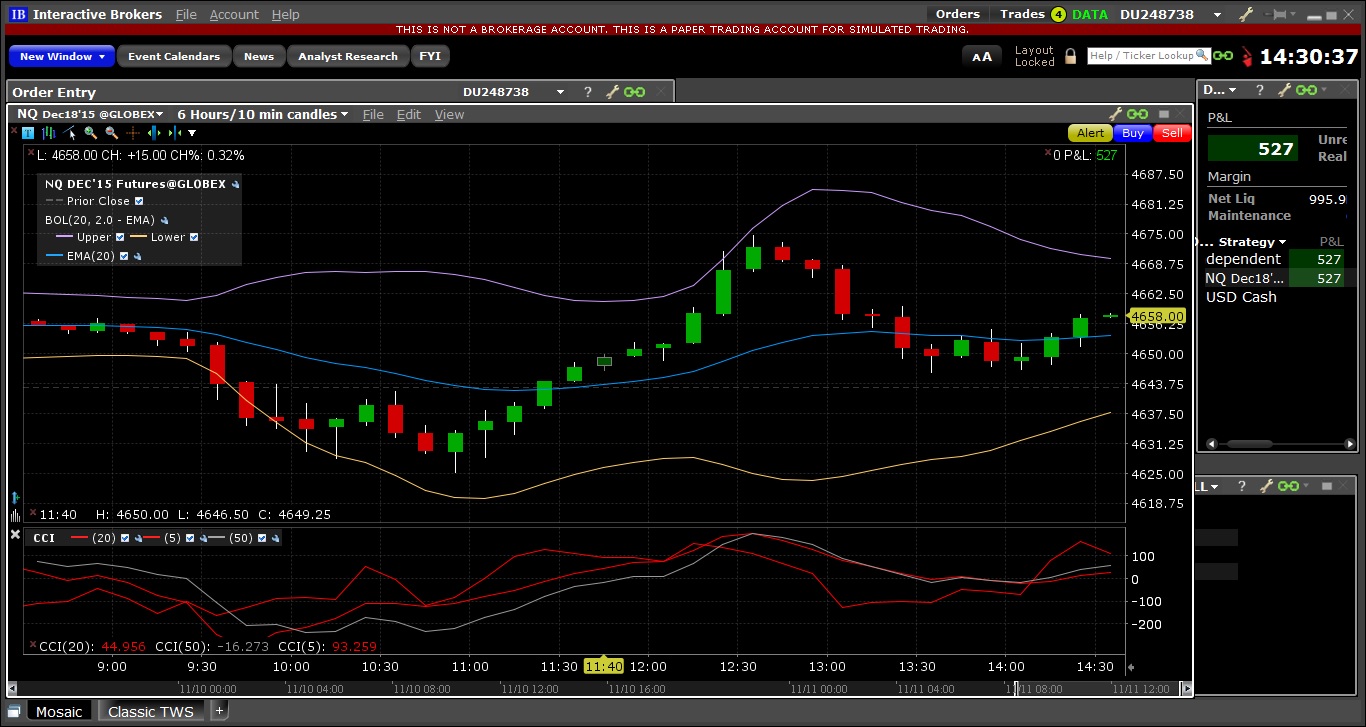Toggle the Prior Close line checkbox
1366x727 pixels.
click(x=139, y=201)
